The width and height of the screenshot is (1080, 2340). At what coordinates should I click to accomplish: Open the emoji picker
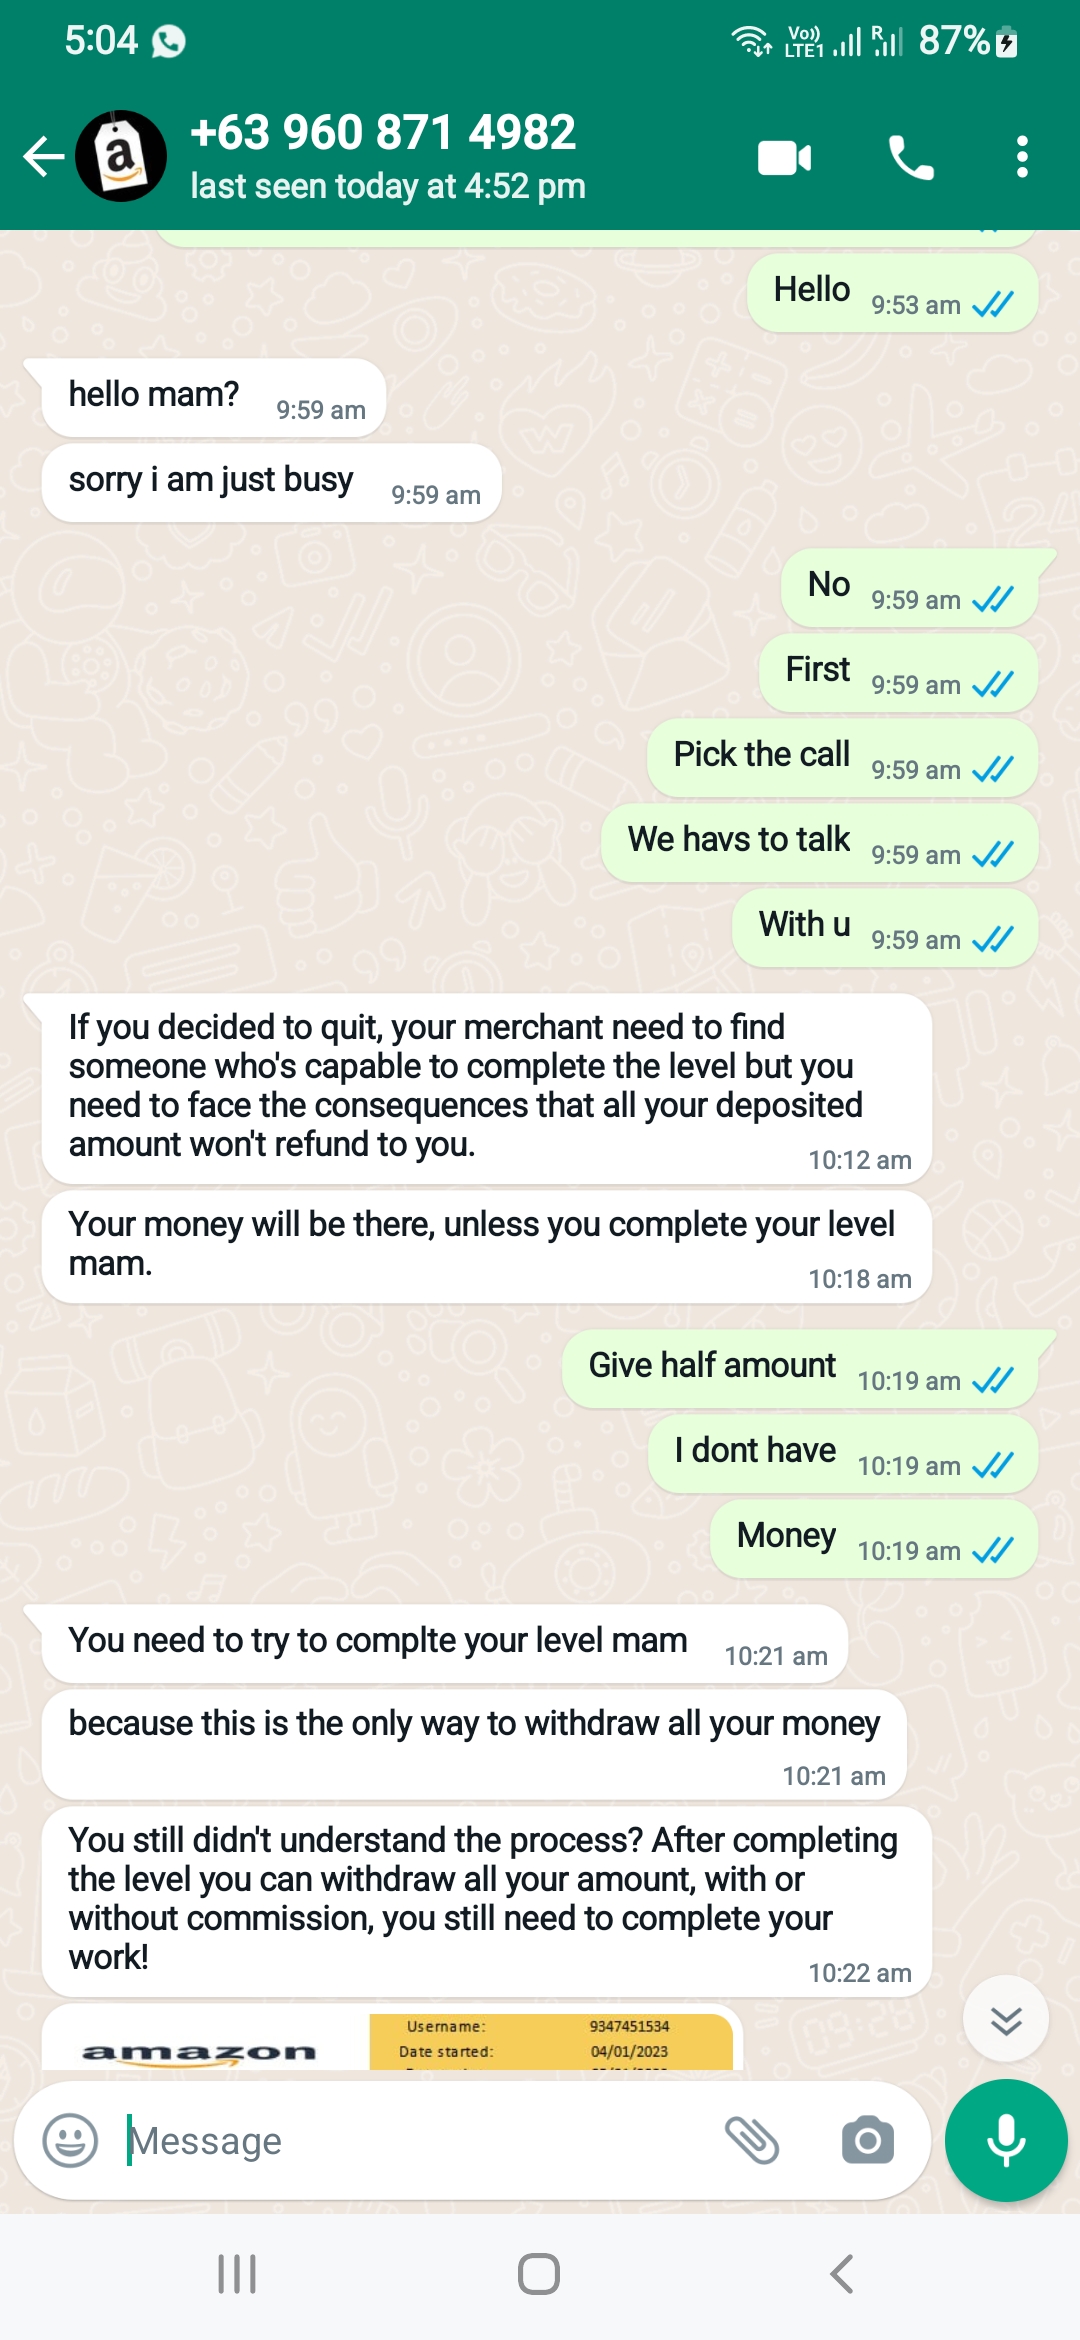pyautogui.click(x=70, y=2141)
